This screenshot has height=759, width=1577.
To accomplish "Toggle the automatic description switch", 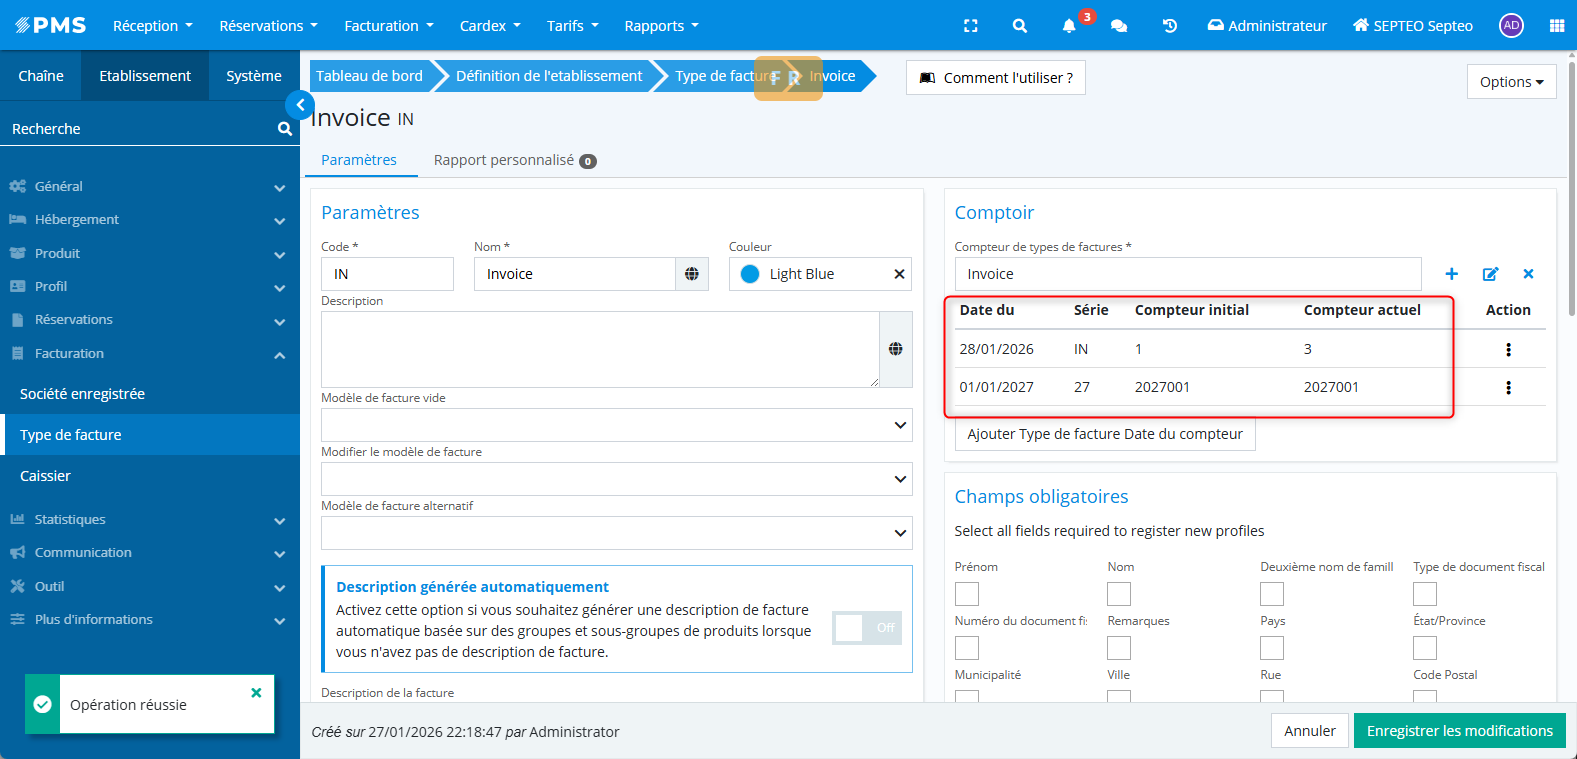I will (x=867, y=628).
